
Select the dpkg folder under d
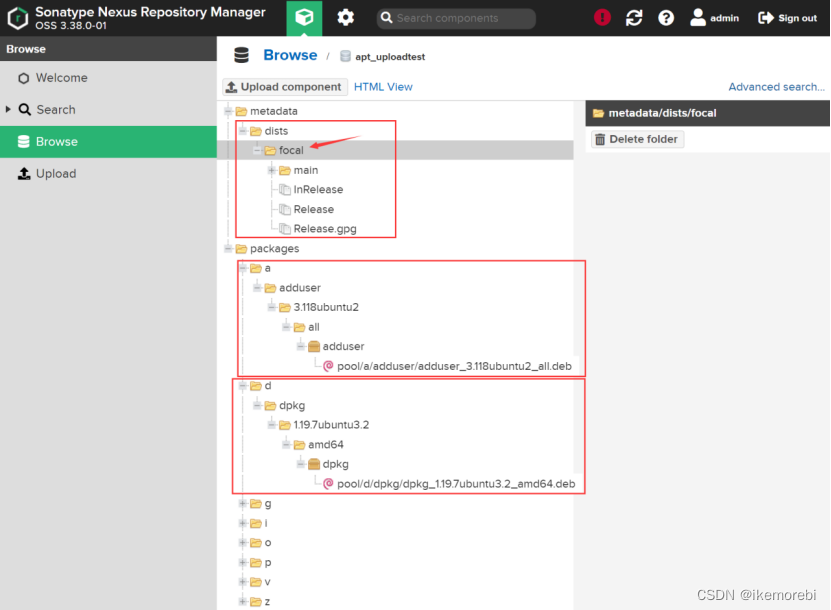point(291,405)
